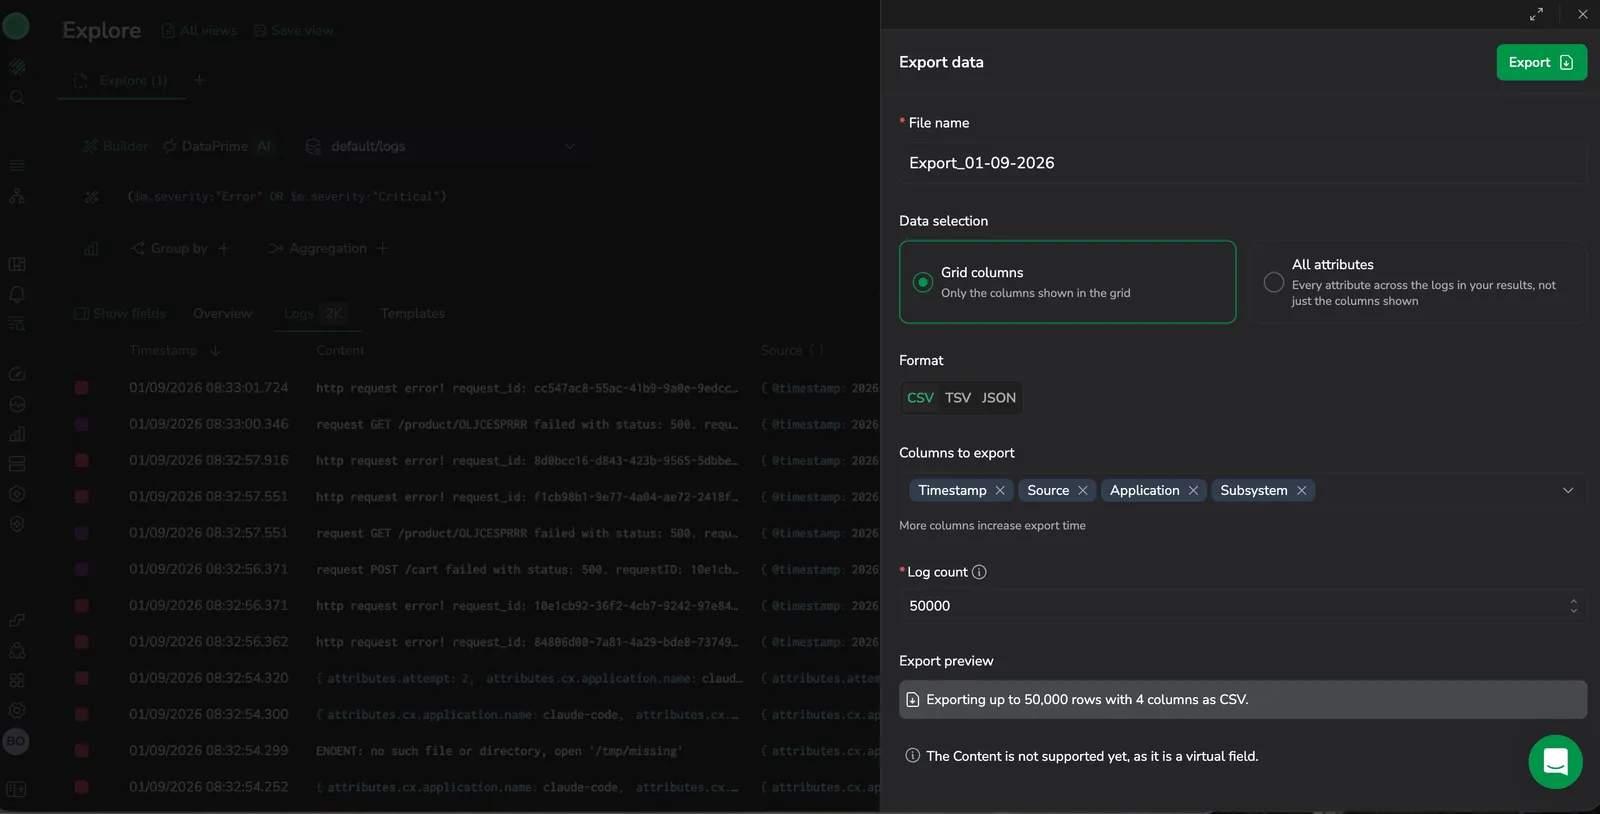The height and width of the screenshot is (814, 1600).
Task: Close the Export data panel
Action: pos(1583,14)
